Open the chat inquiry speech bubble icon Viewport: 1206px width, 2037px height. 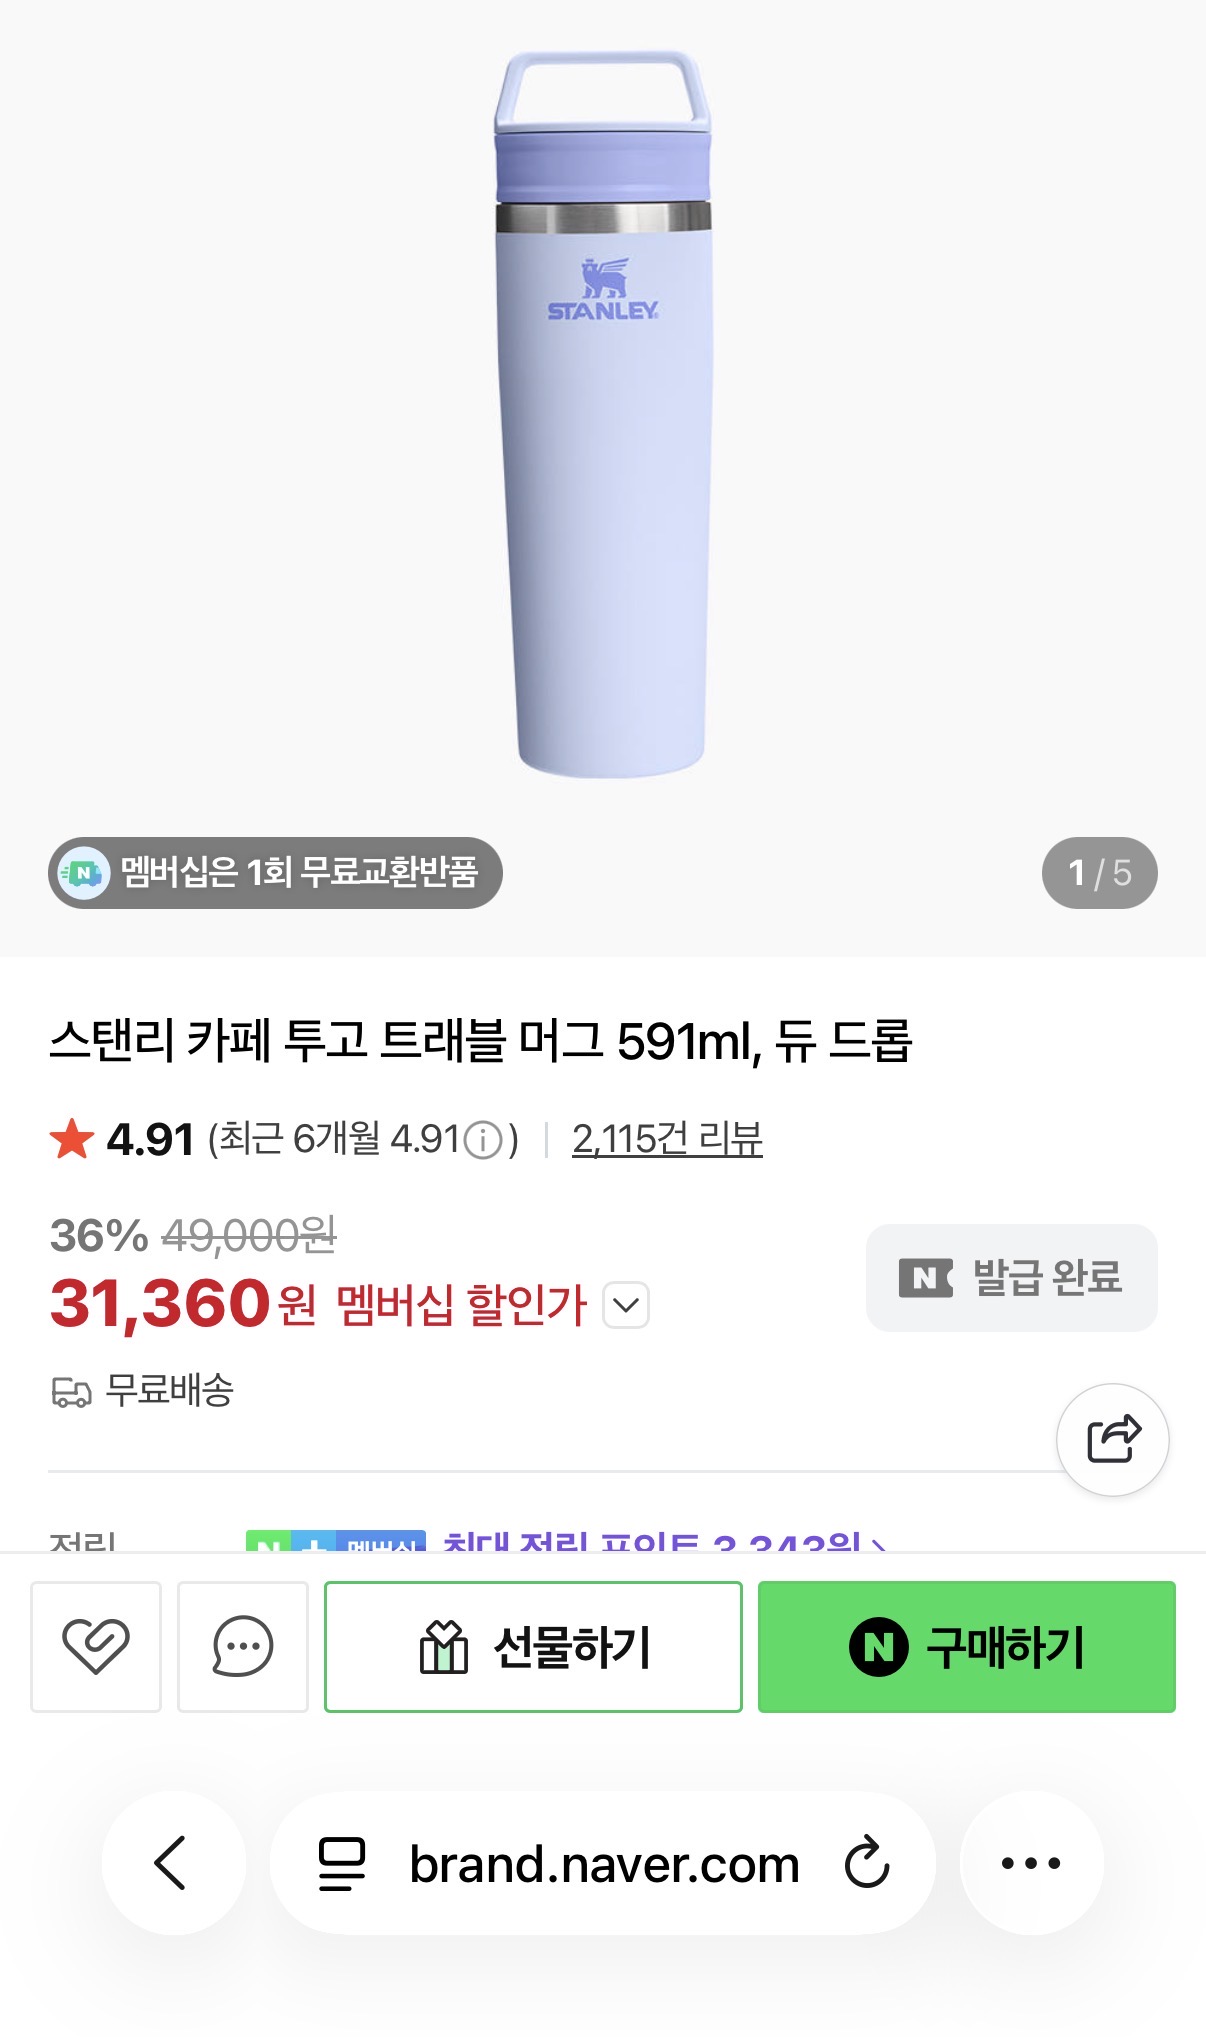pos(243,1646)
